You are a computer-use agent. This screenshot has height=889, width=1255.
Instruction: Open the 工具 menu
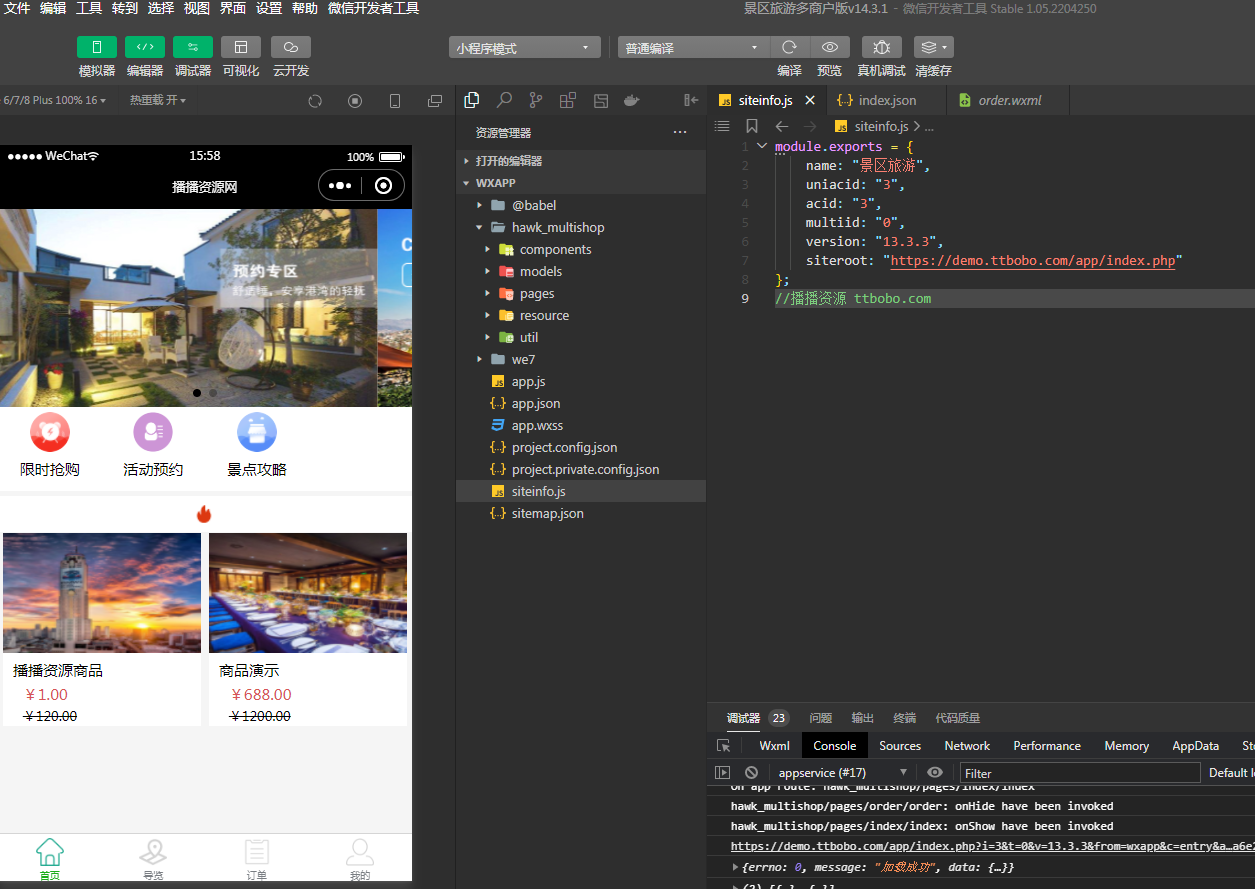click(x=89, y=8)
